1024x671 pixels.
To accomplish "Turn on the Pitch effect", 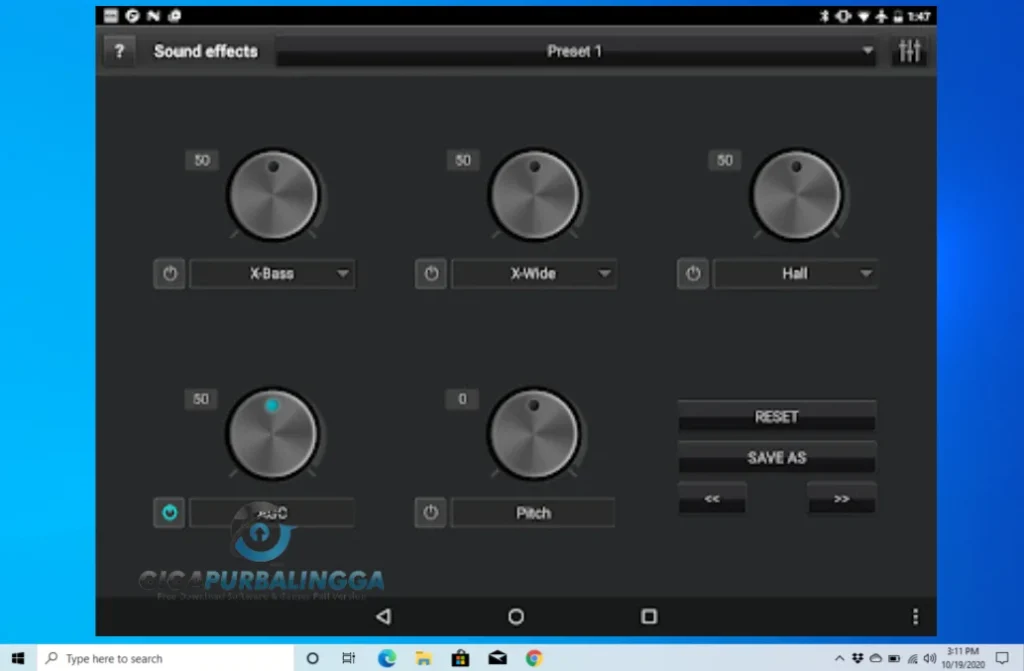I will 430,512.
